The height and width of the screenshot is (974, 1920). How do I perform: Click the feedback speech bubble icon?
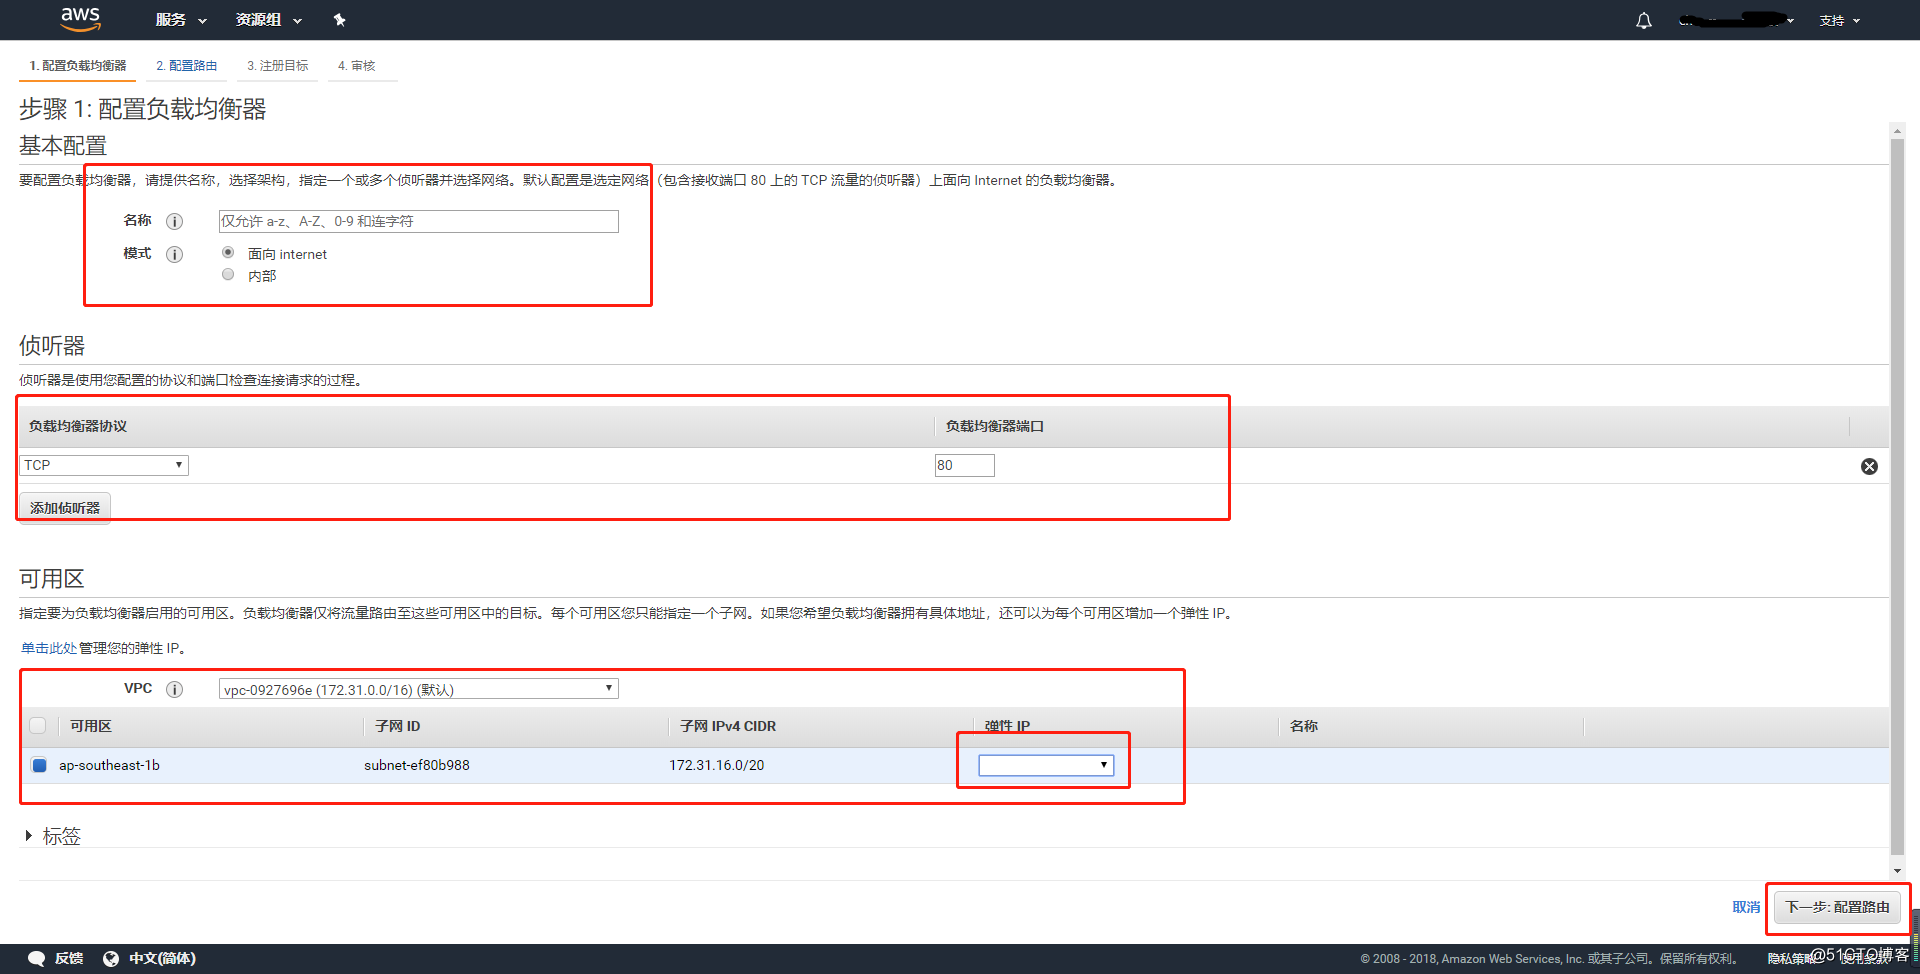(x=36, y=958)
